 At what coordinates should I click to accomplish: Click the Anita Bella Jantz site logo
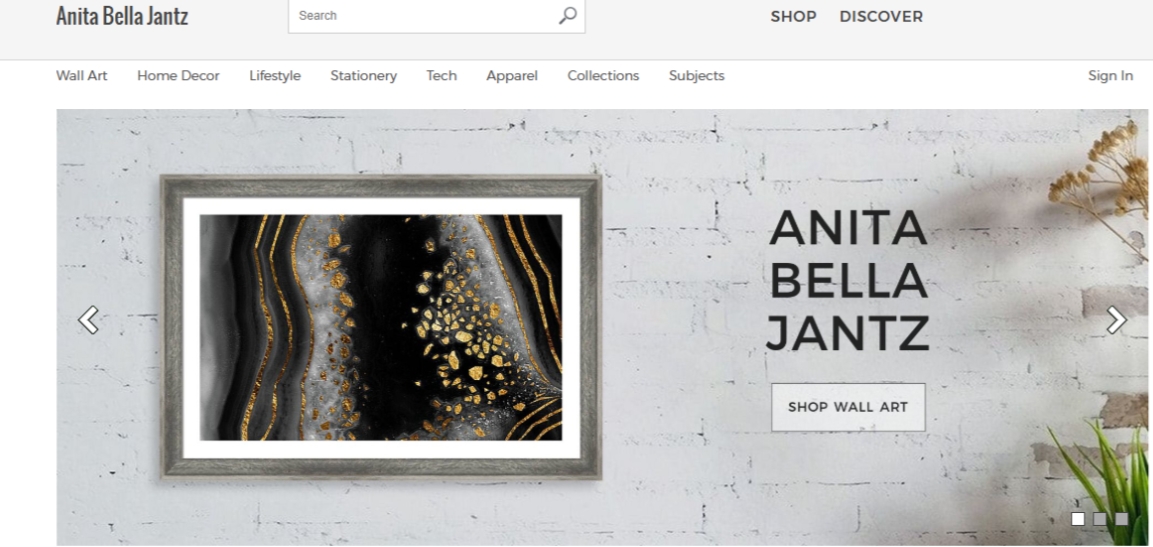(x=122, y=15)
